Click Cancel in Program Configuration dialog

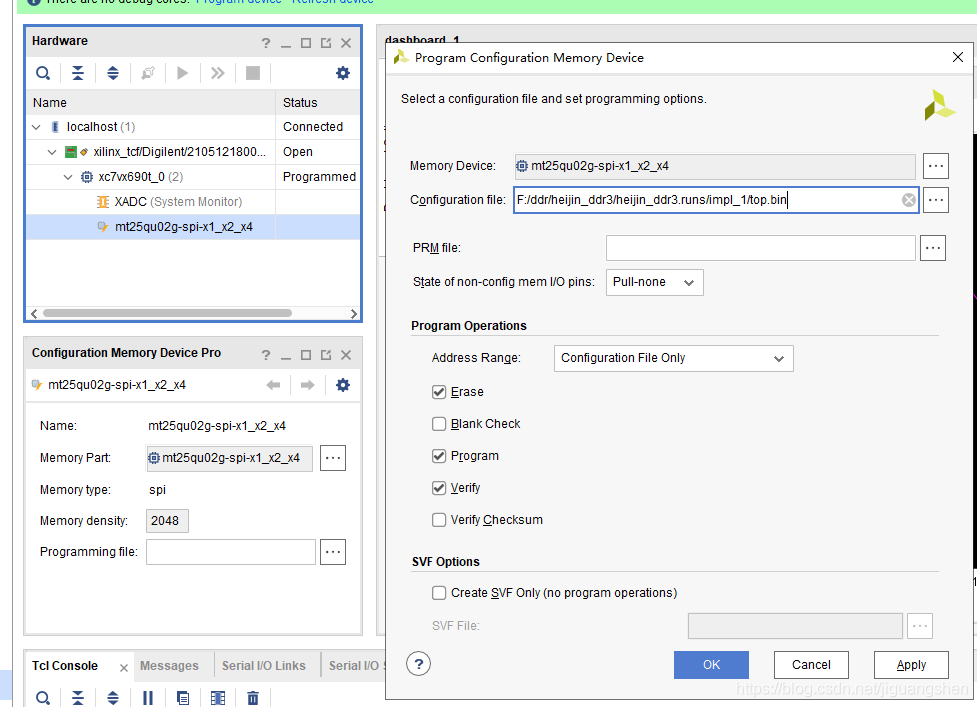coord(811,665)
